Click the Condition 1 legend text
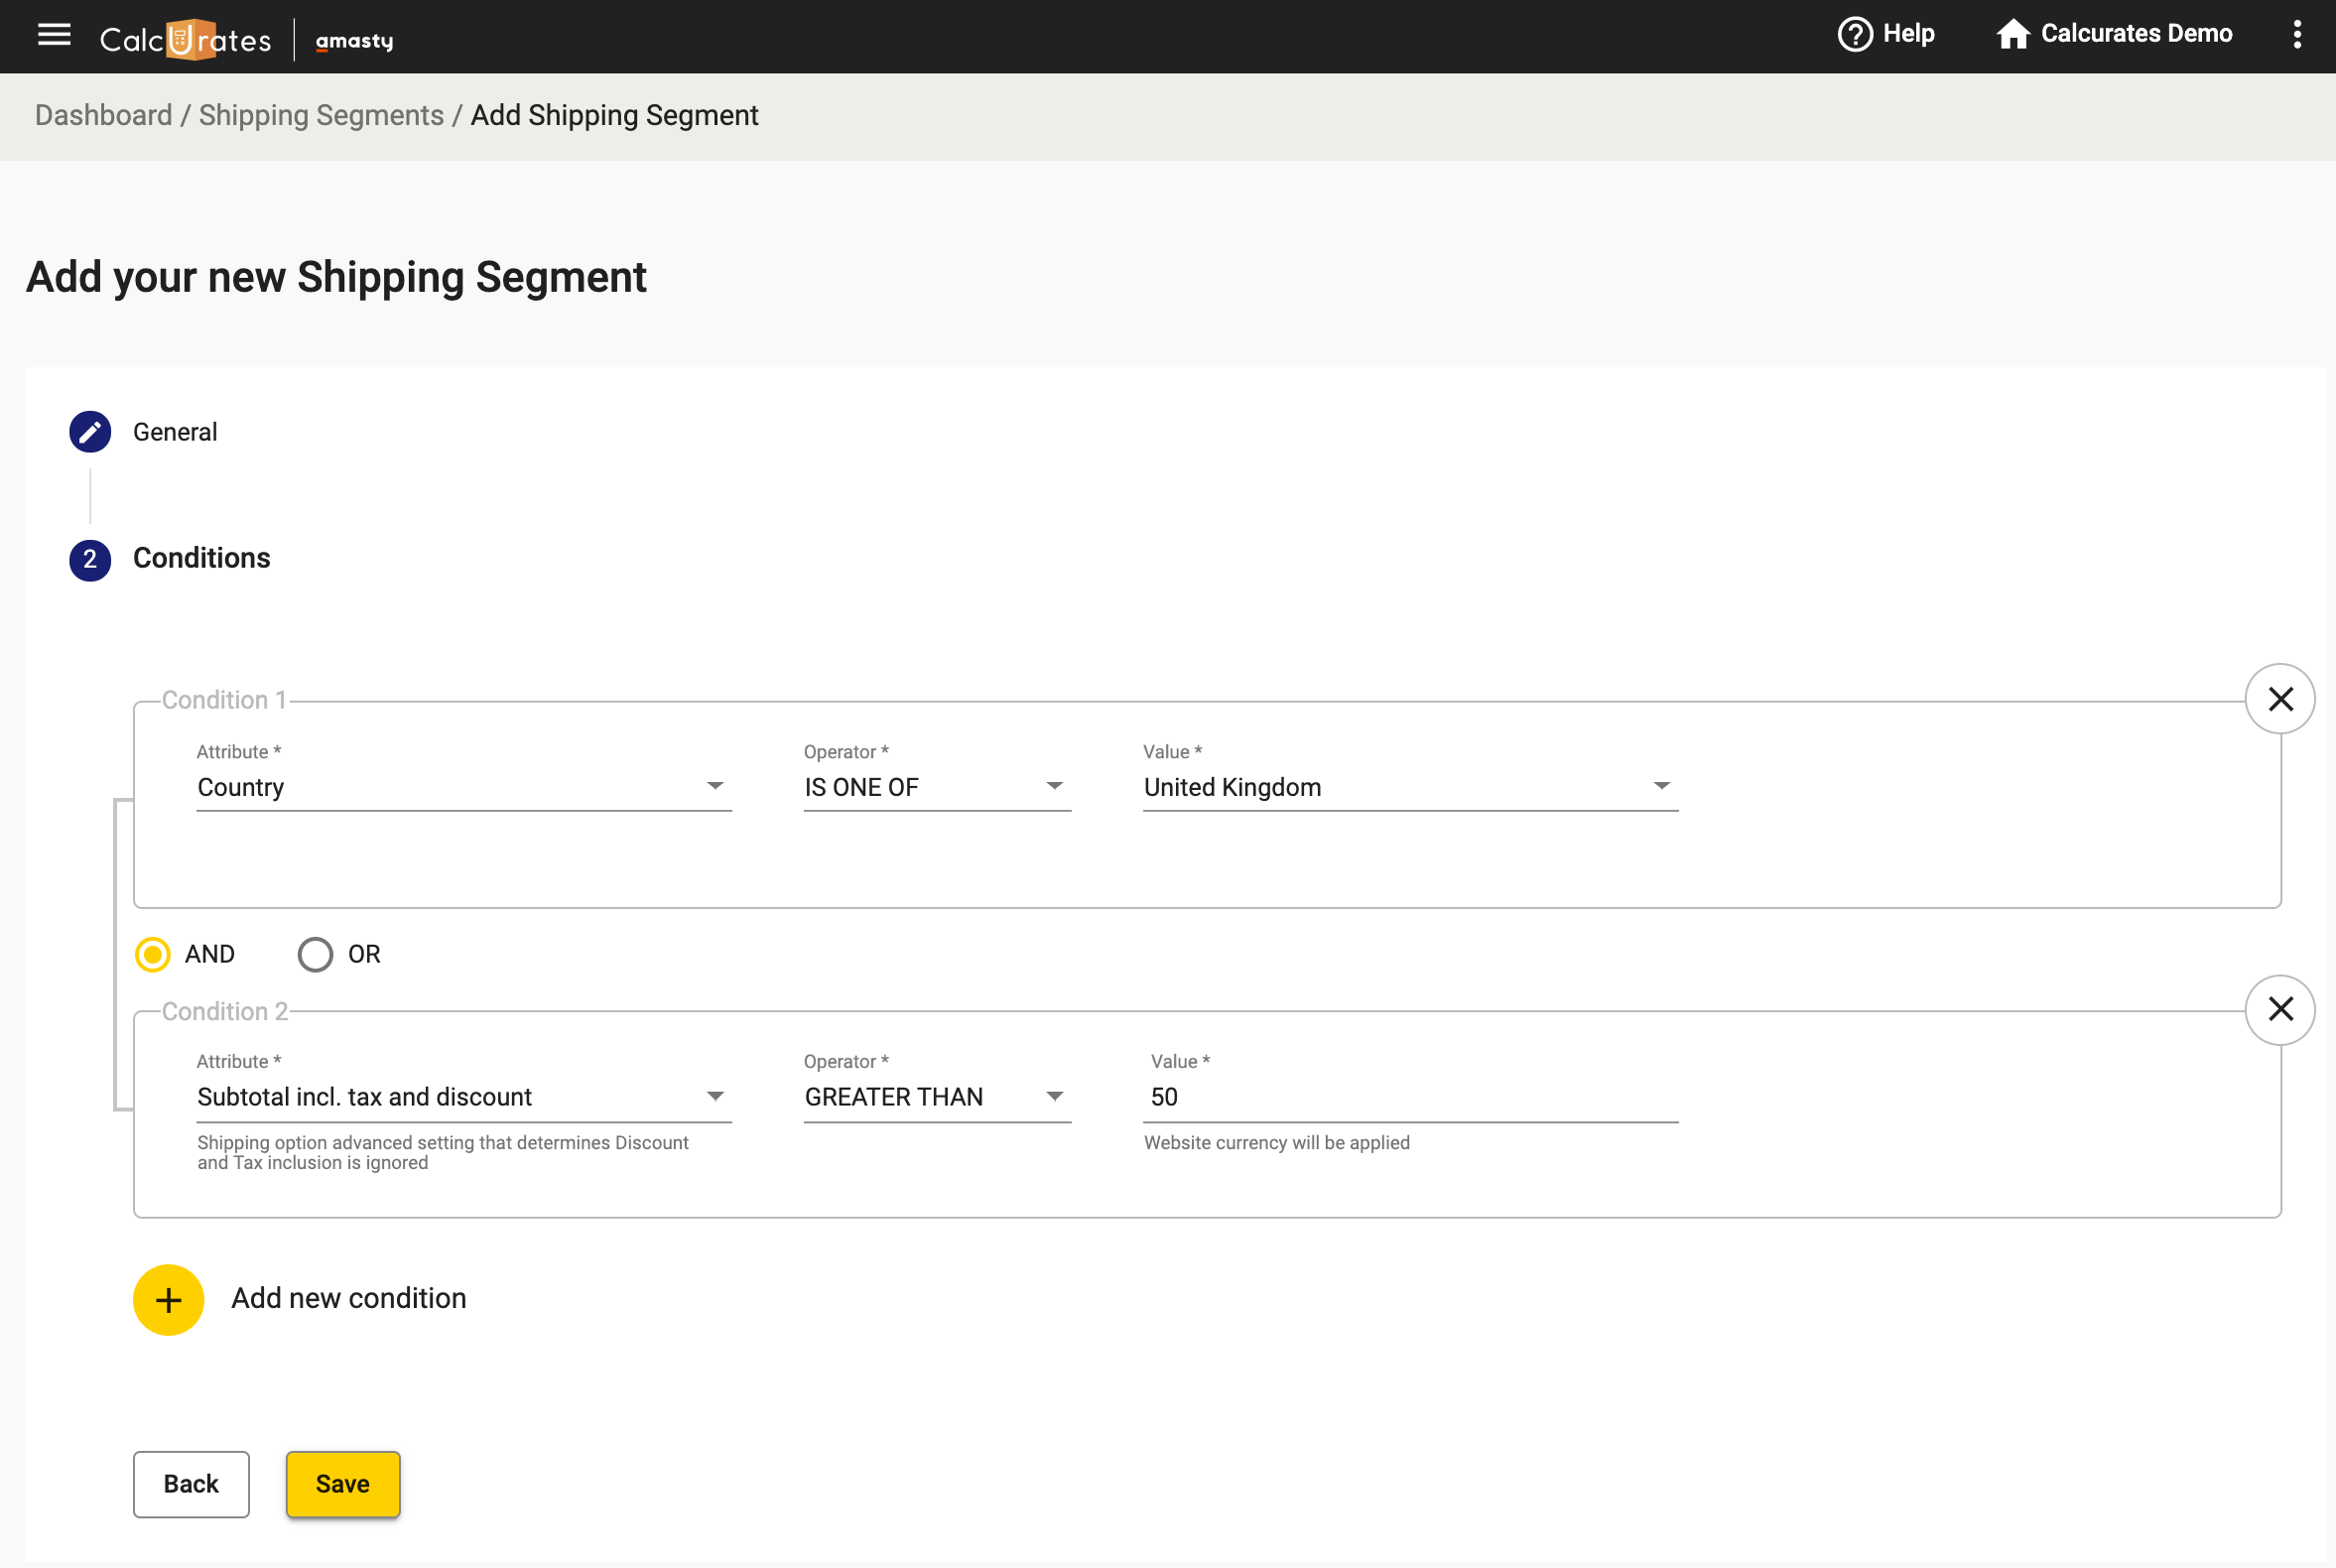Image resolution: width=2336 pixels, height=1568 pixels. [224, 700]
